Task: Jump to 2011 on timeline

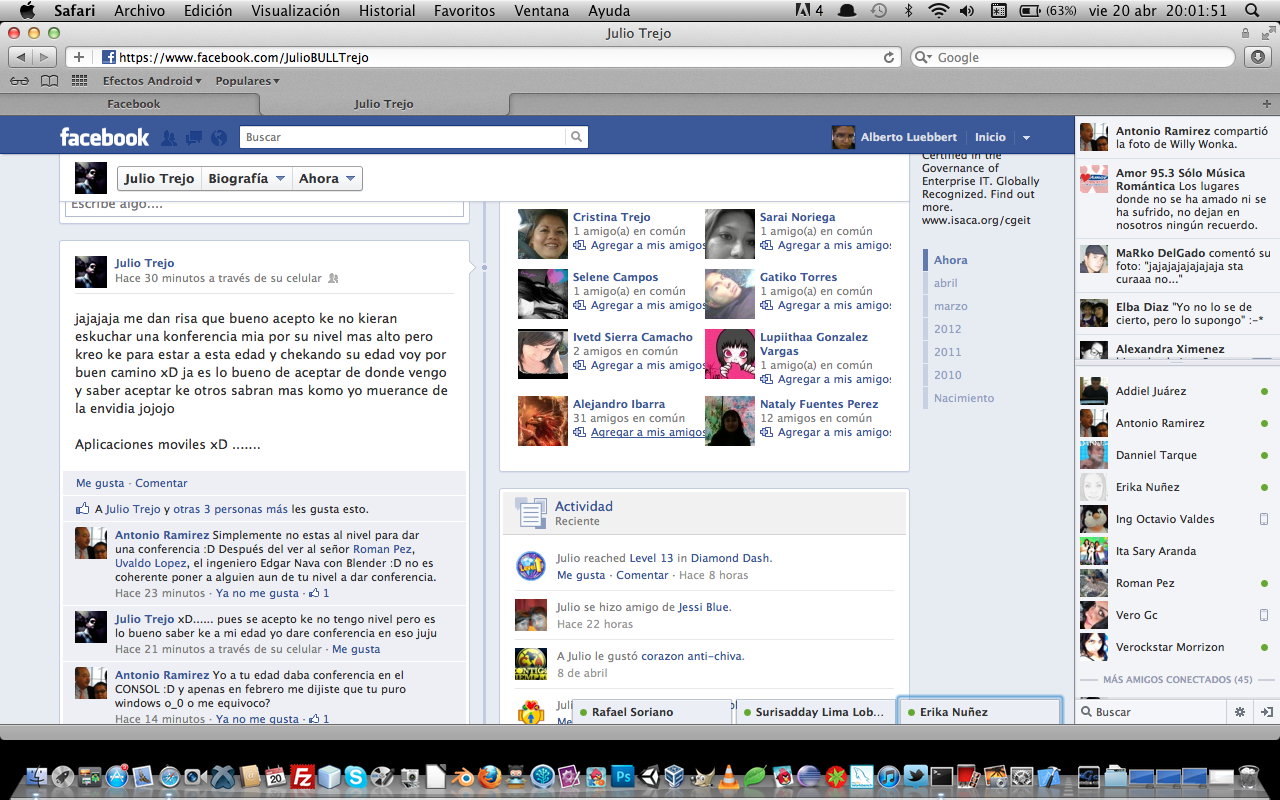Action: [947, 352]
